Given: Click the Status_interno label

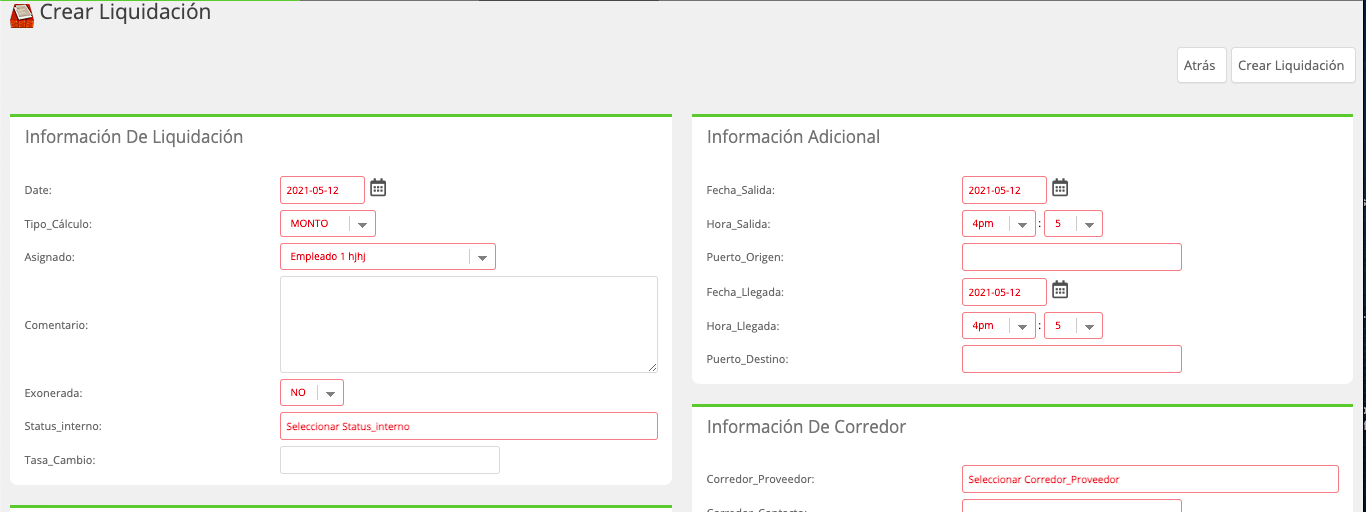Looking at the screenshot, I should tap(63, 427).
